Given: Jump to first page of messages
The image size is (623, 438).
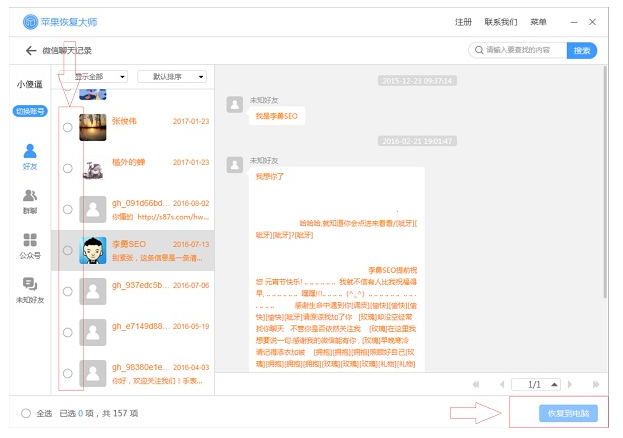Looking at the screenshot, I should coord(476,384).
